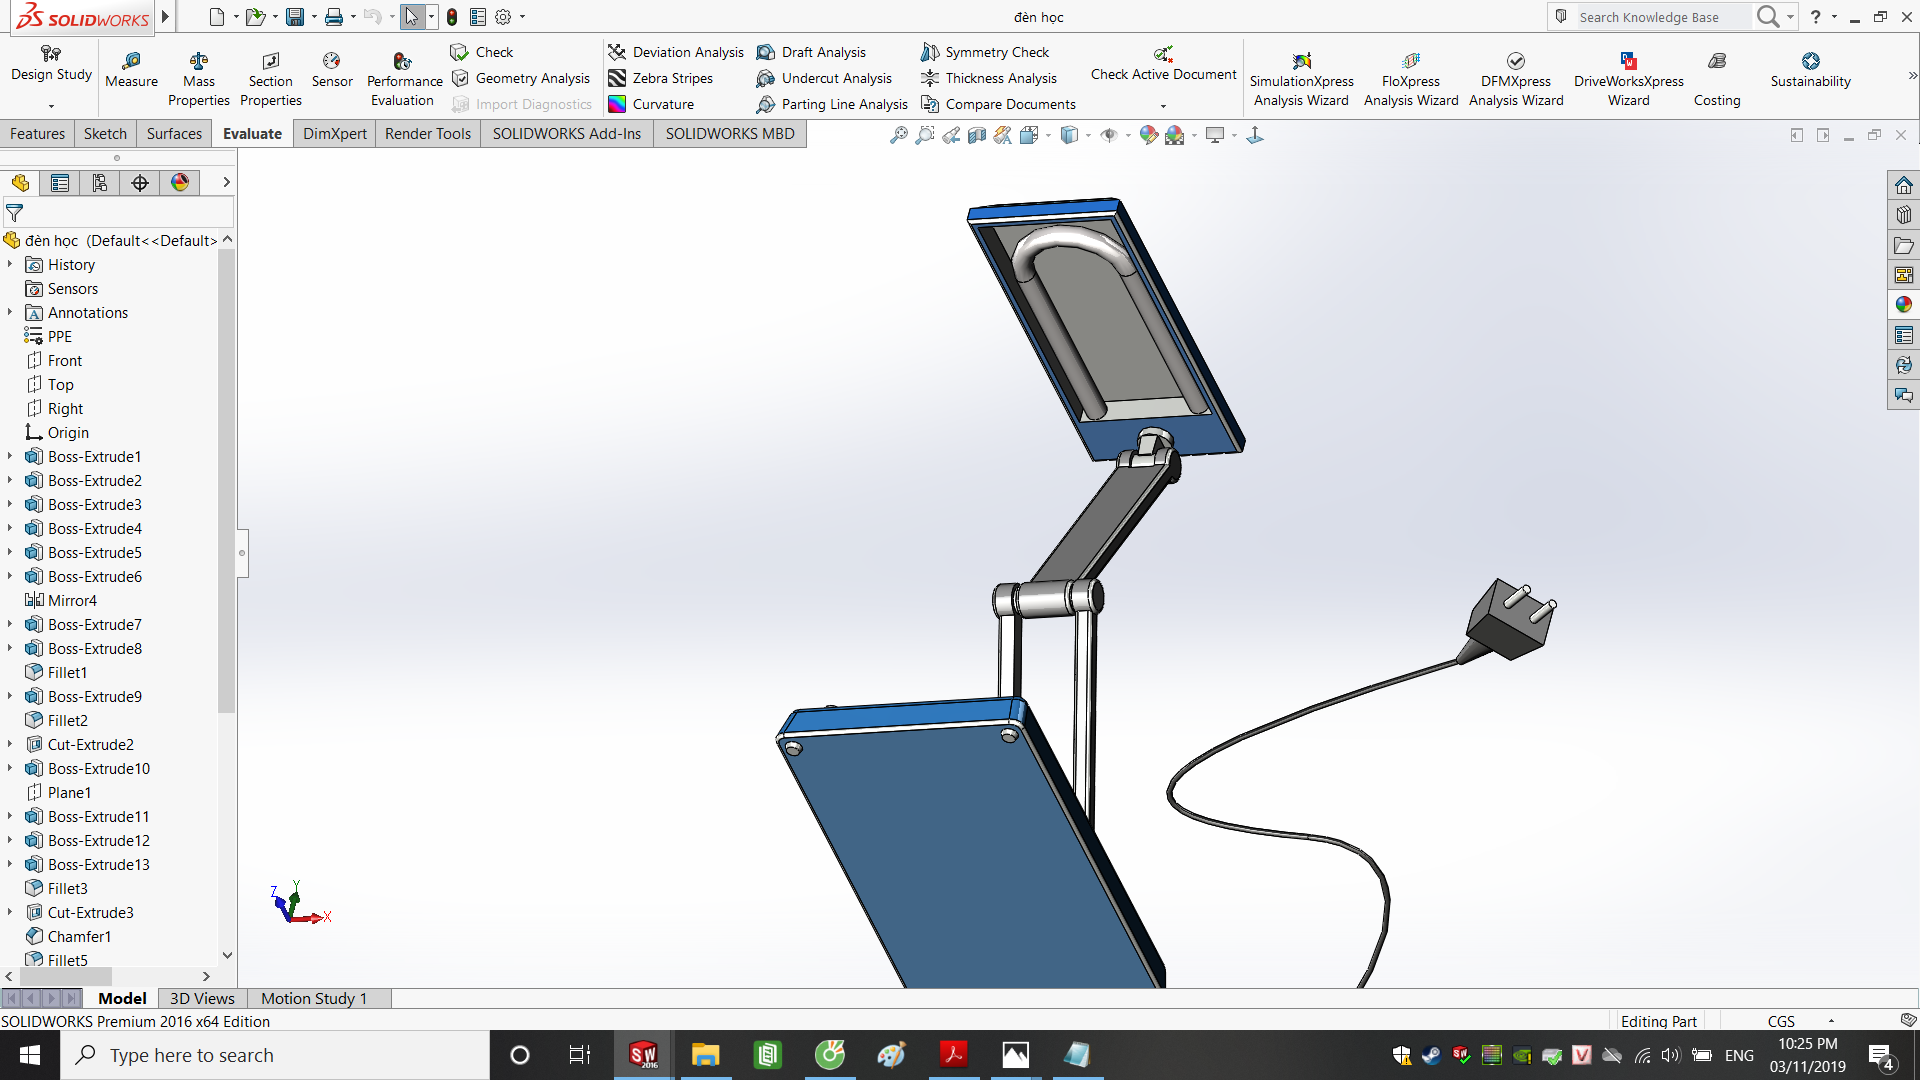The image size is (1920, 1080).
Task: Click Zoom to Fit icon
Action: pyautogui.click(x=899, y=134)
